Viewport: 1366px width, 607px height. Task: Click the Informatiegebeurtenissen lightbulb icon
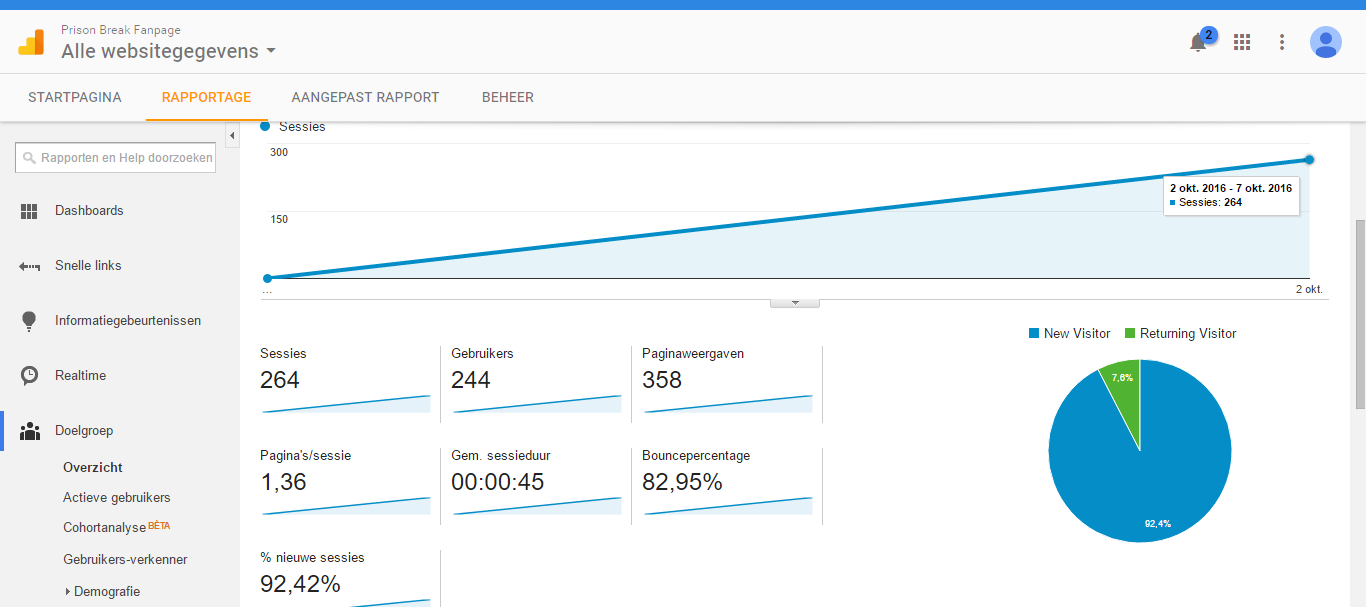(29, 321)
